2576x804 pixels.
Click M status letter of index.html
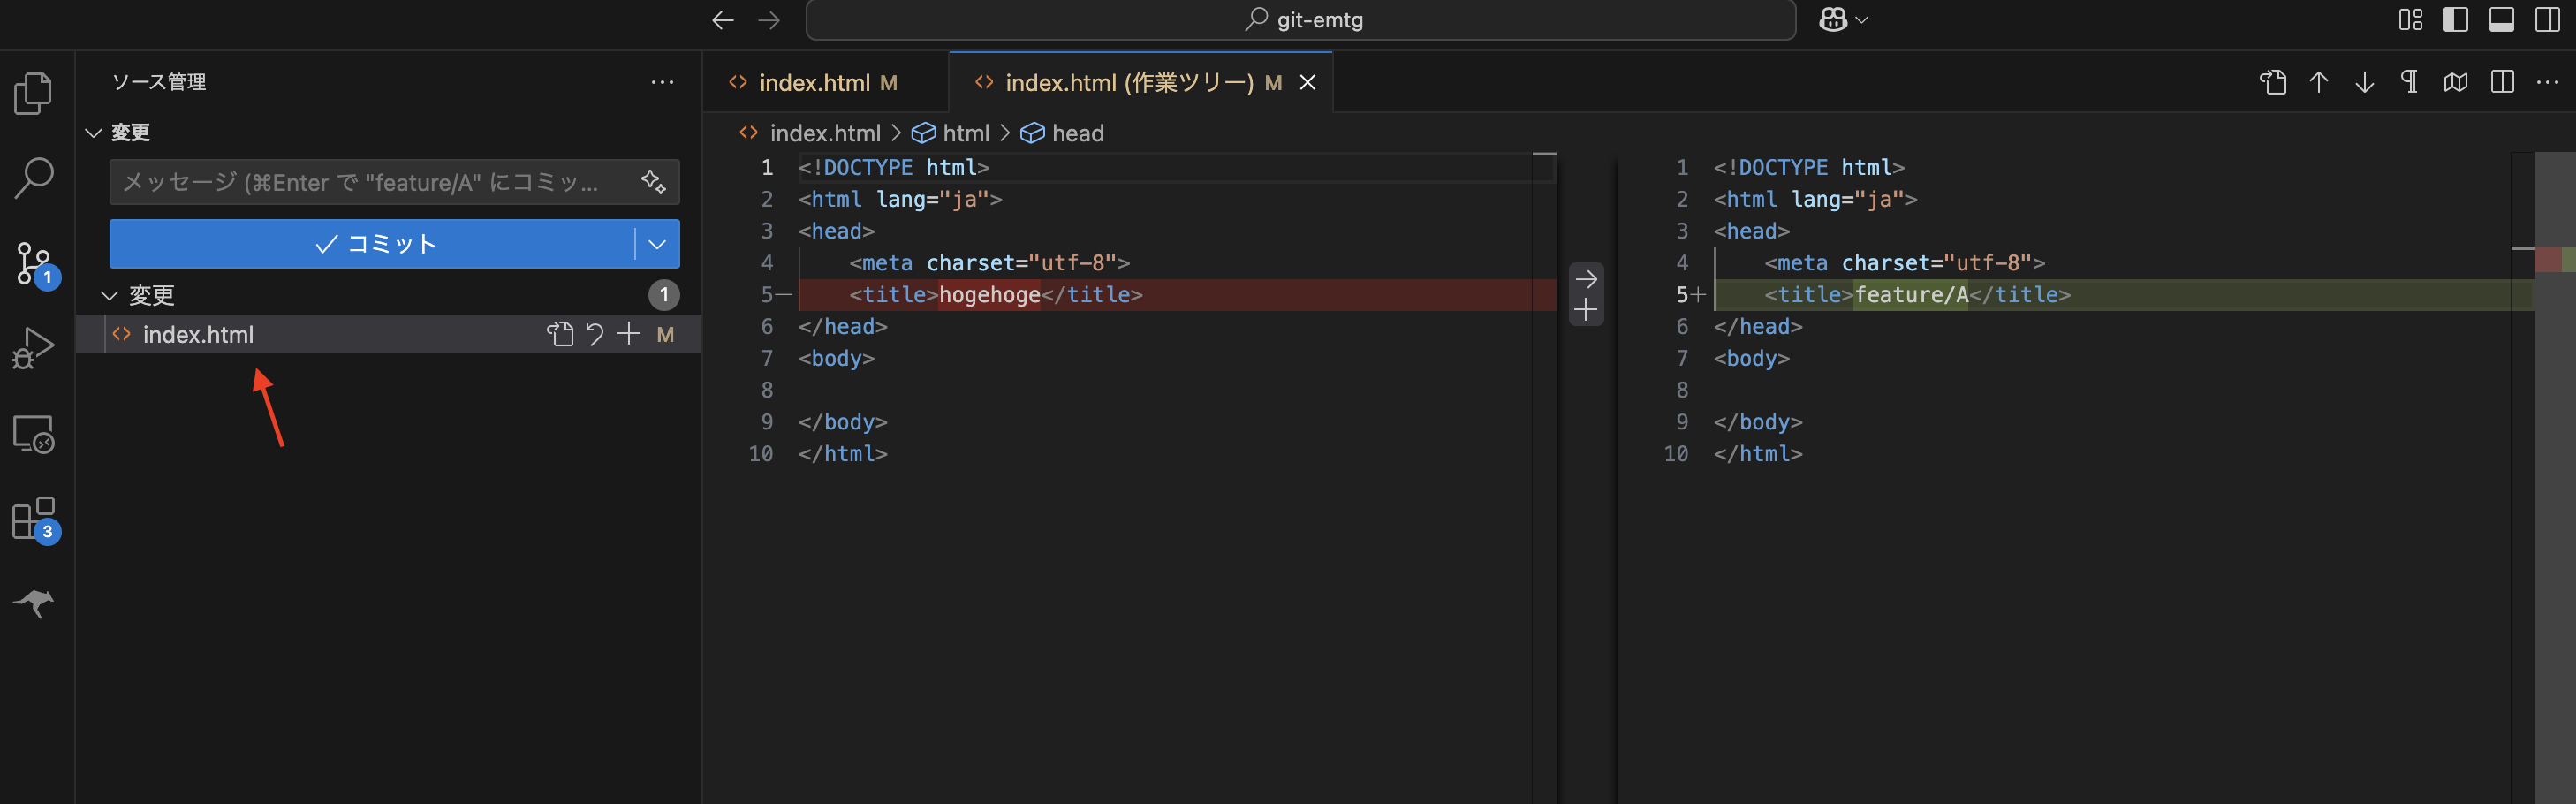pos(665,334)
